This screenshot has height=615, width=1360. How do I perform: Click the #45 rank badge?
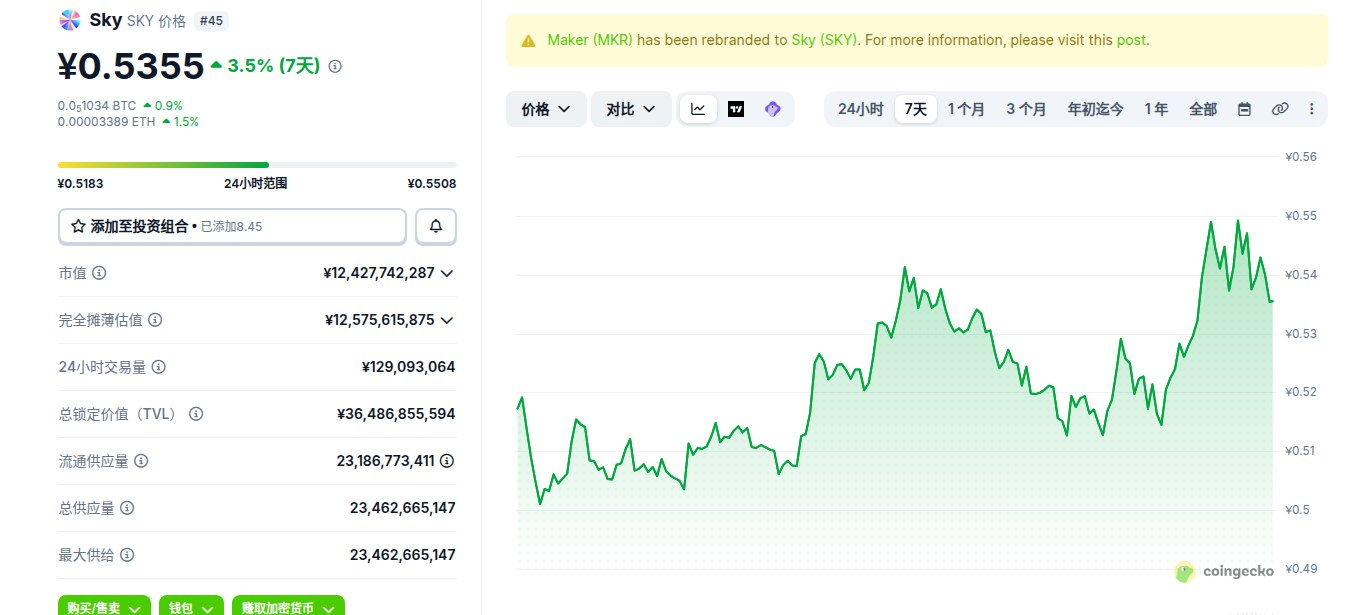[210, 20]
